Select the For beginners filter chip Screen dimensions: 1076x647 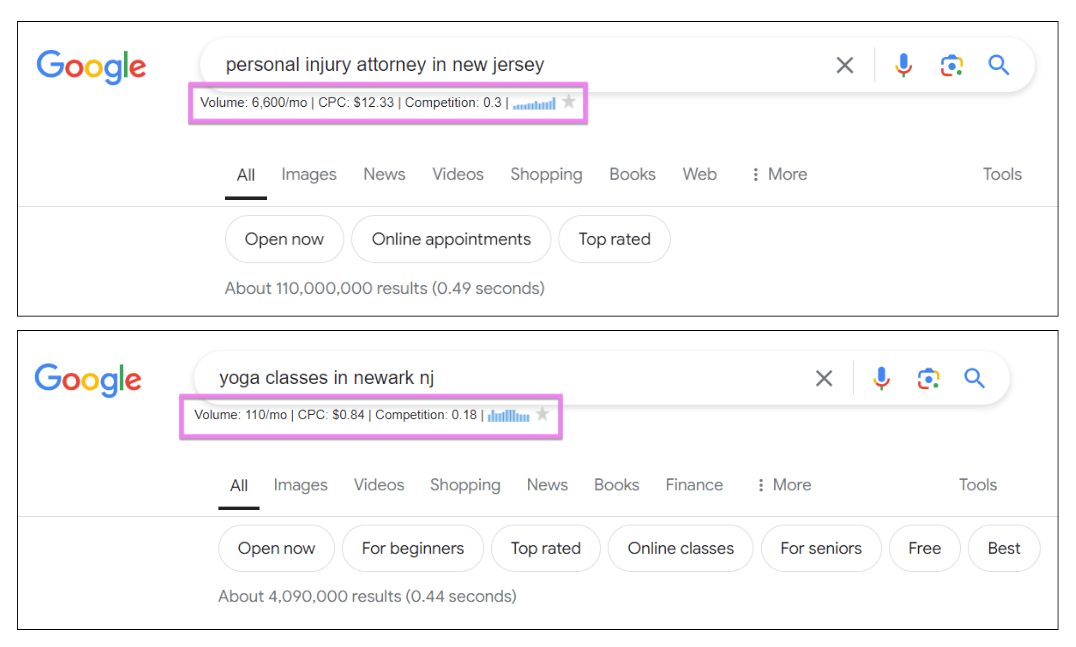pyautogui.click(x=413, y=549)
